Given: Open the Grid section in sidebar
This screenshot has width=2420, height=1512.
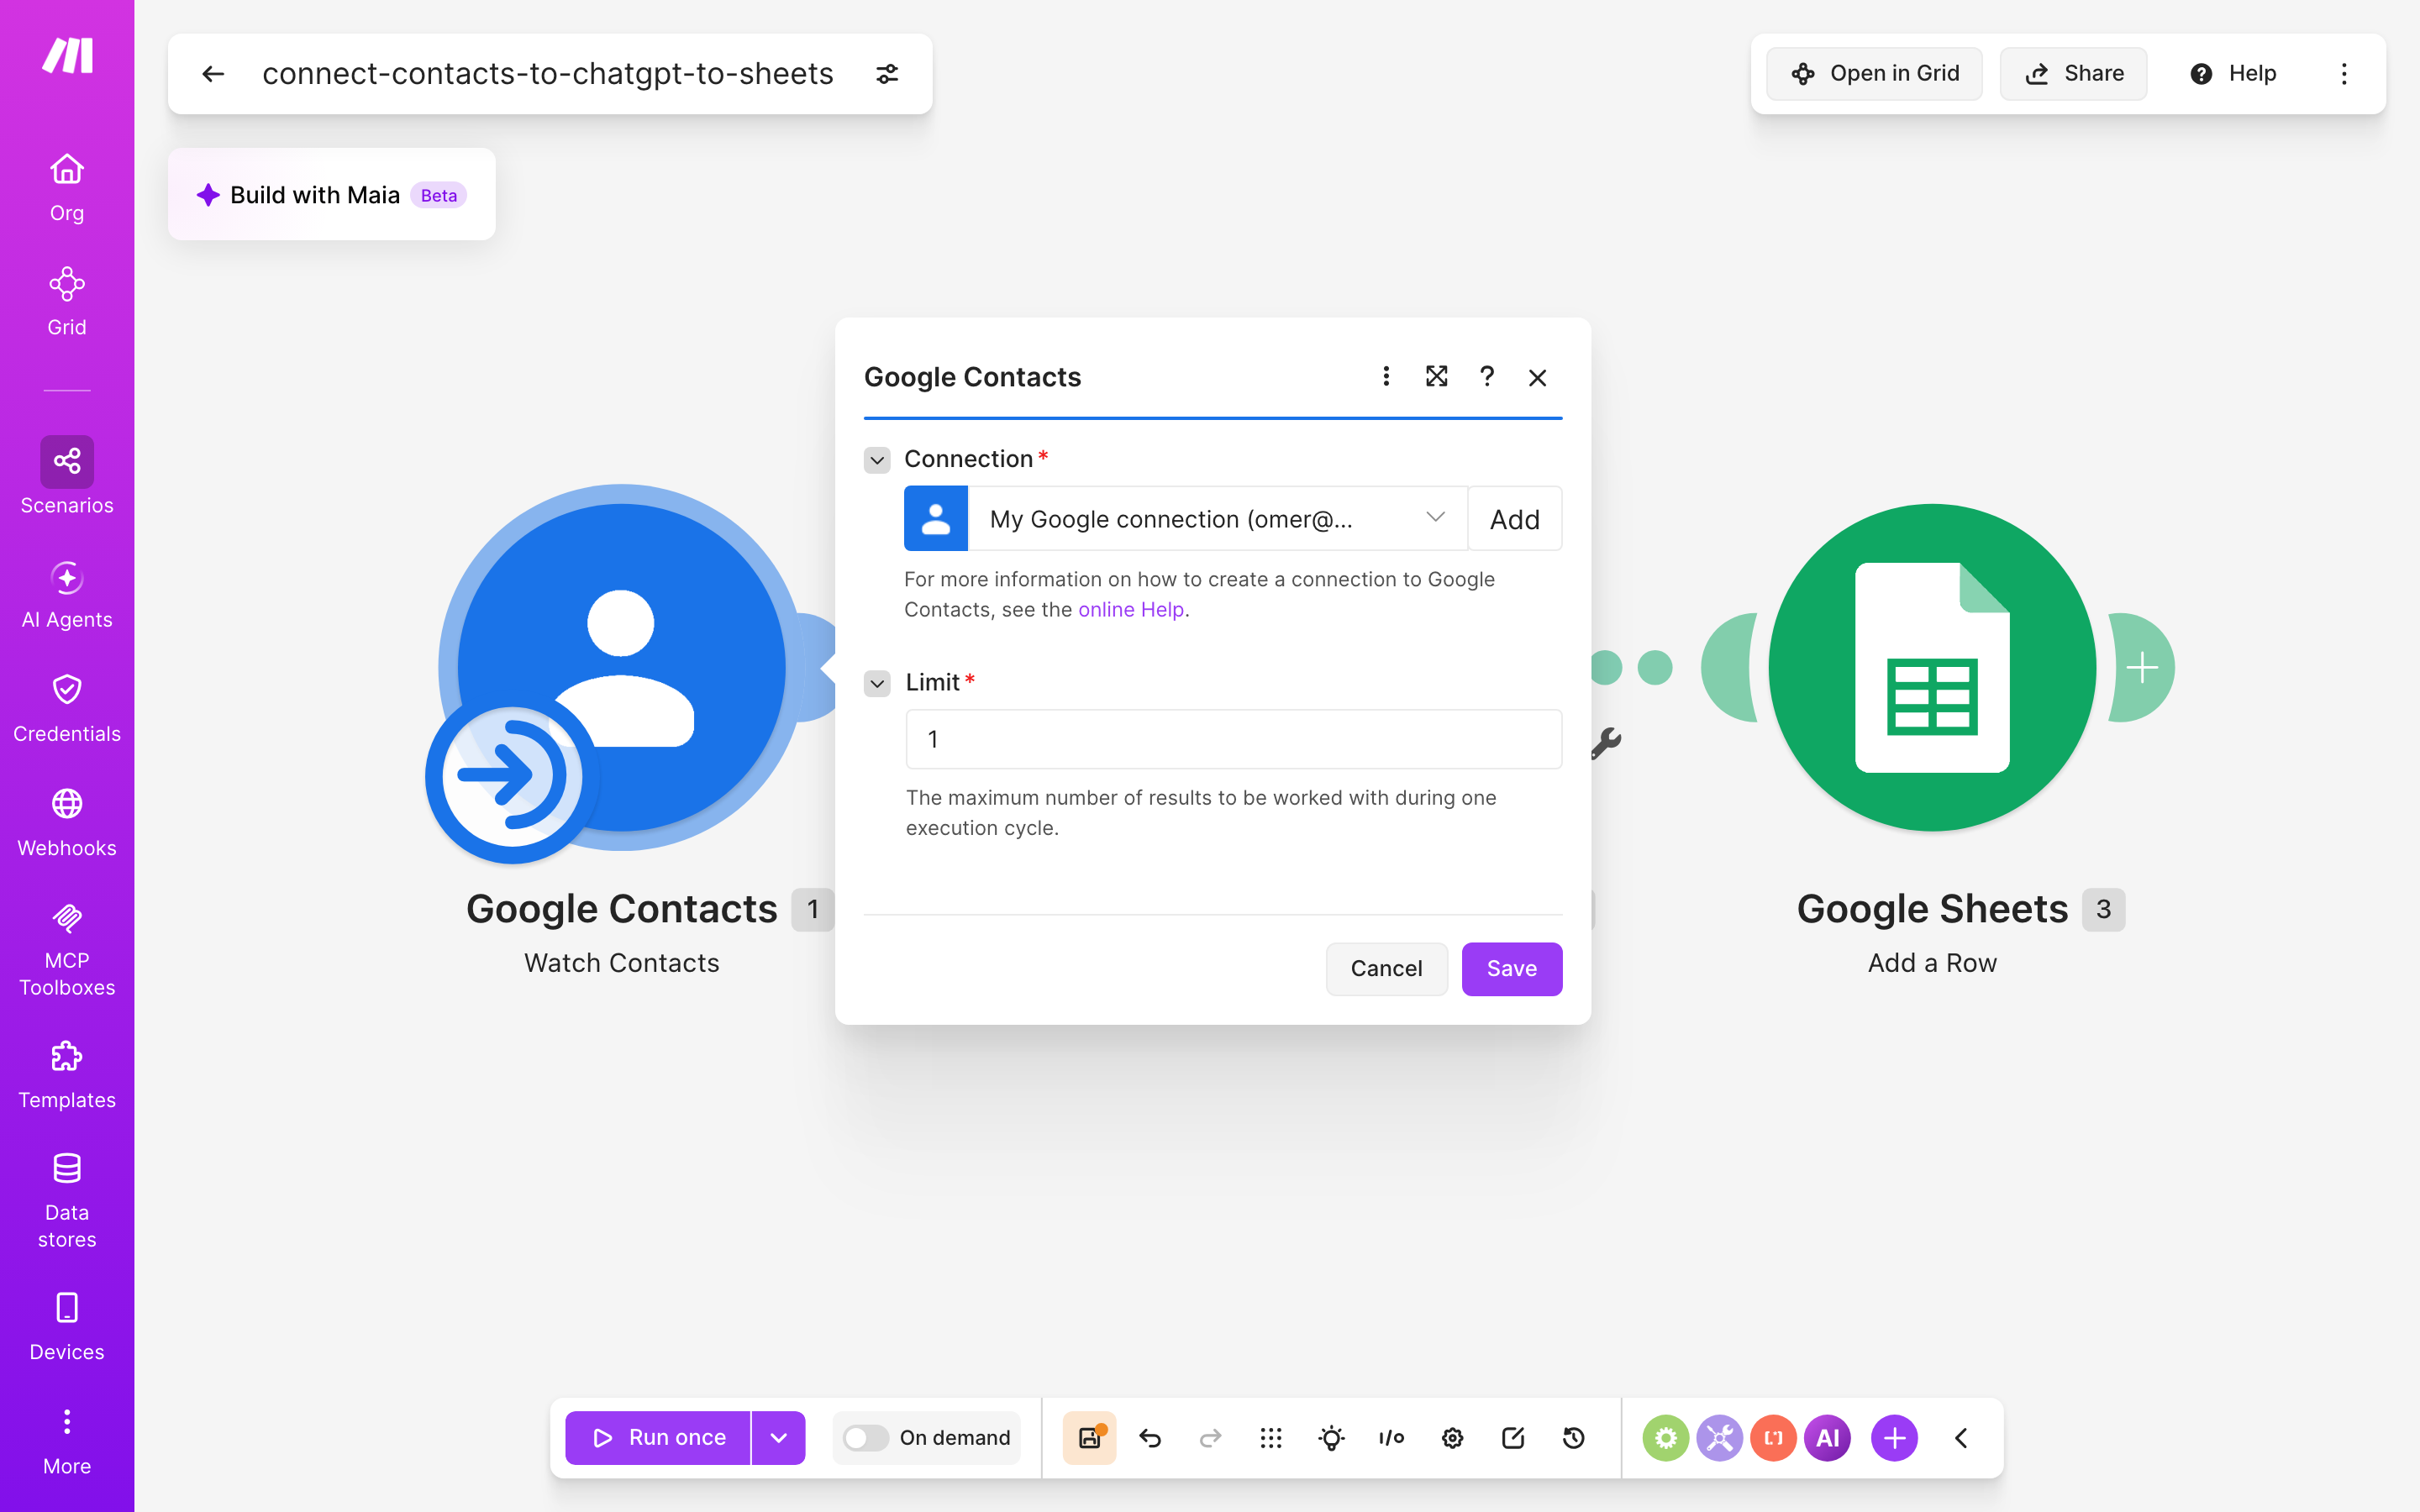Looking at the screenshot, I should (x=67, y=301).
